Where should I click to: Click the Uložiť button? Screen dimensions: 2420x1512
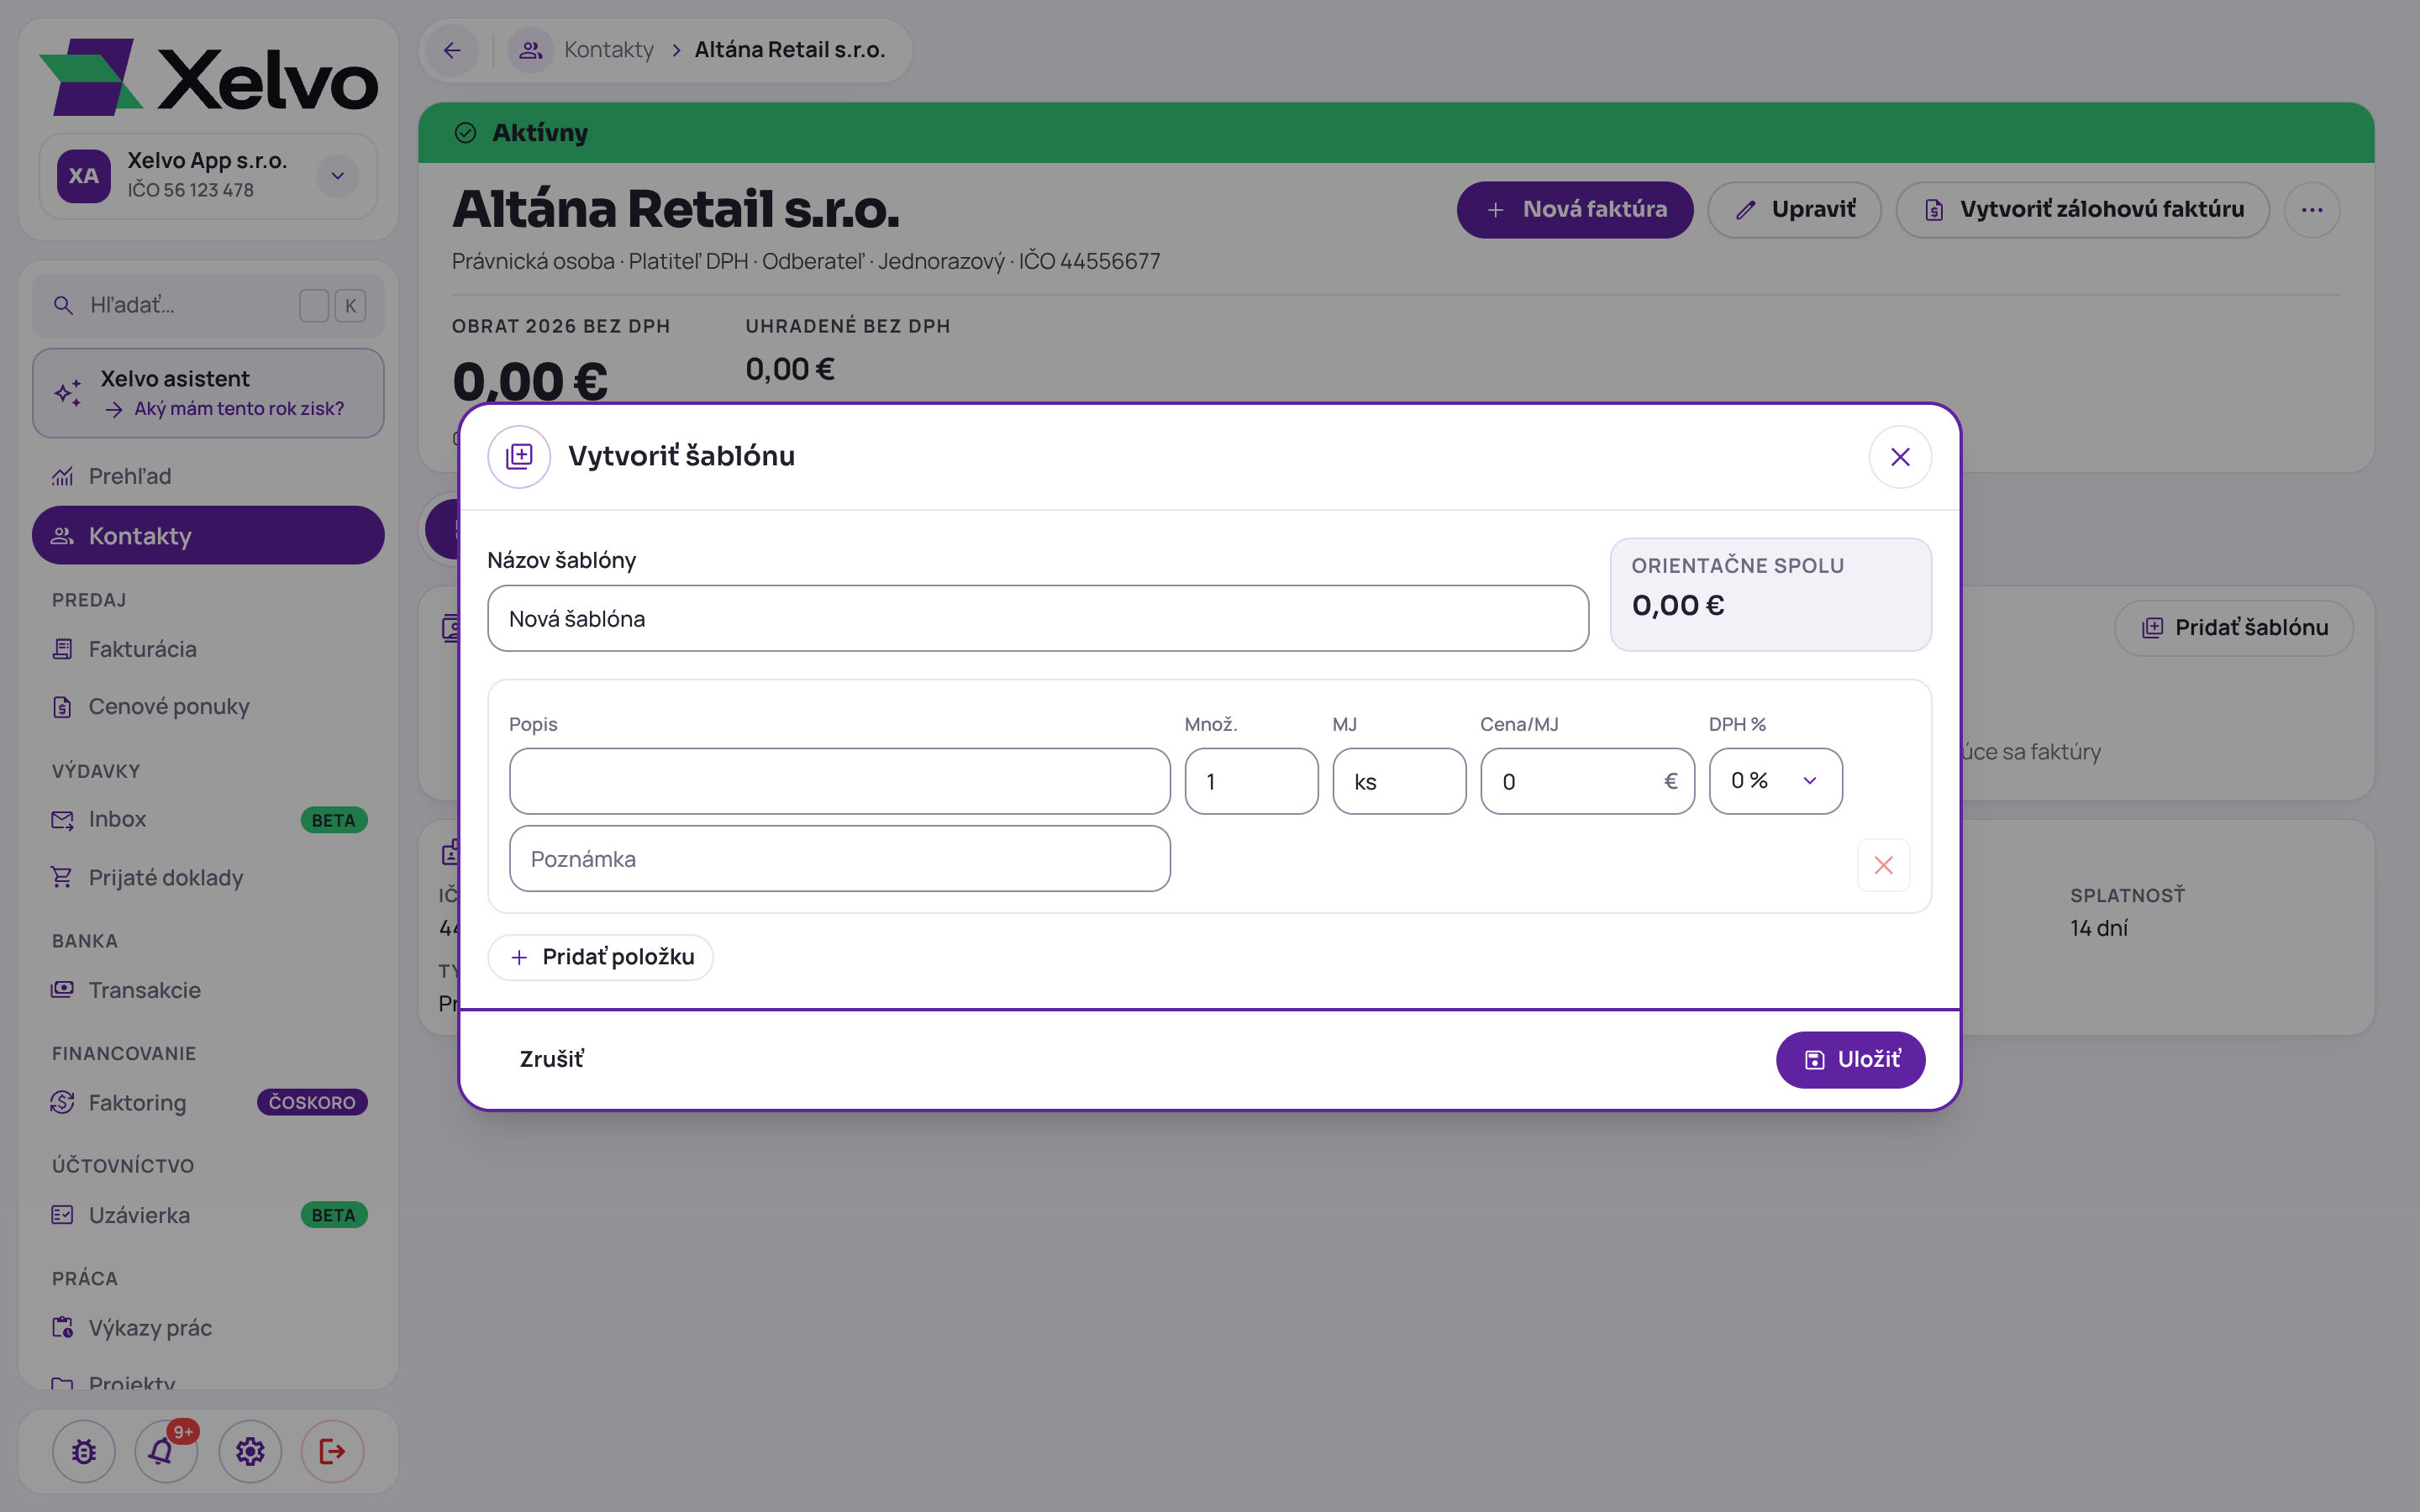[1850, 1059]
